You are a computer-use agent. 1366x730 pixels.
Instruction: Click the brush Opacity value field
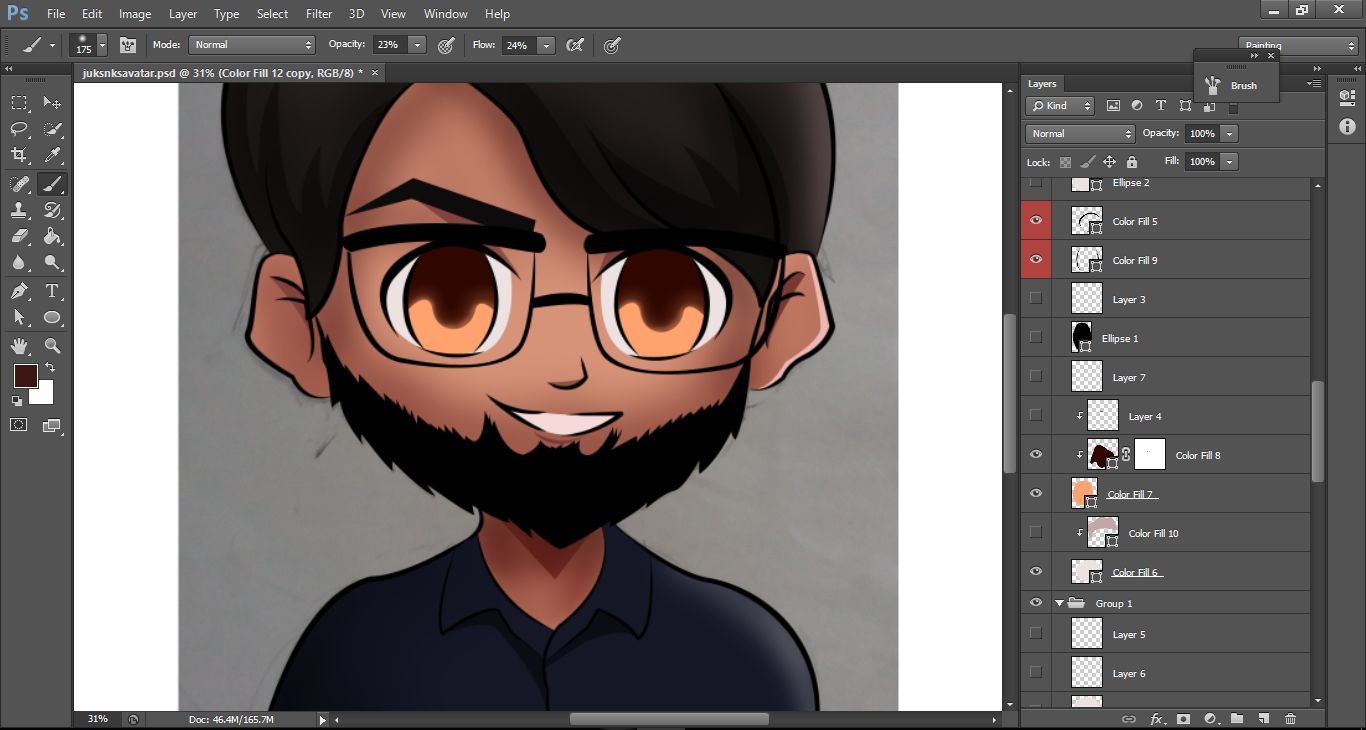click(x=388, y=45)
